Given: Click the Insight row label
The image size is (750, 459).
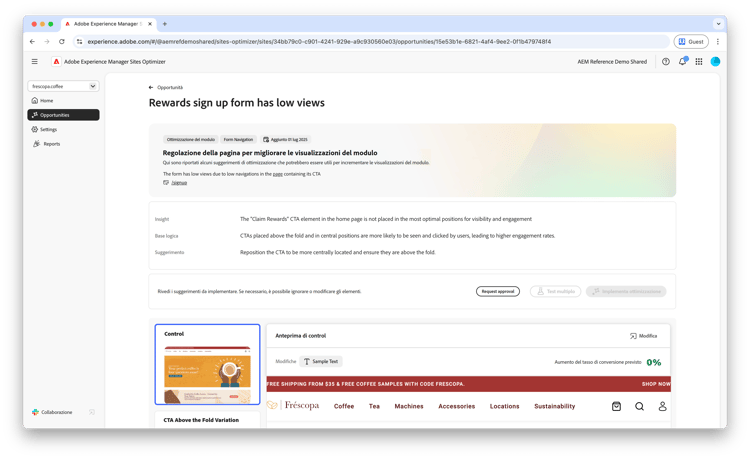Looking at the screenshot, I should click(x=162, y=219).
